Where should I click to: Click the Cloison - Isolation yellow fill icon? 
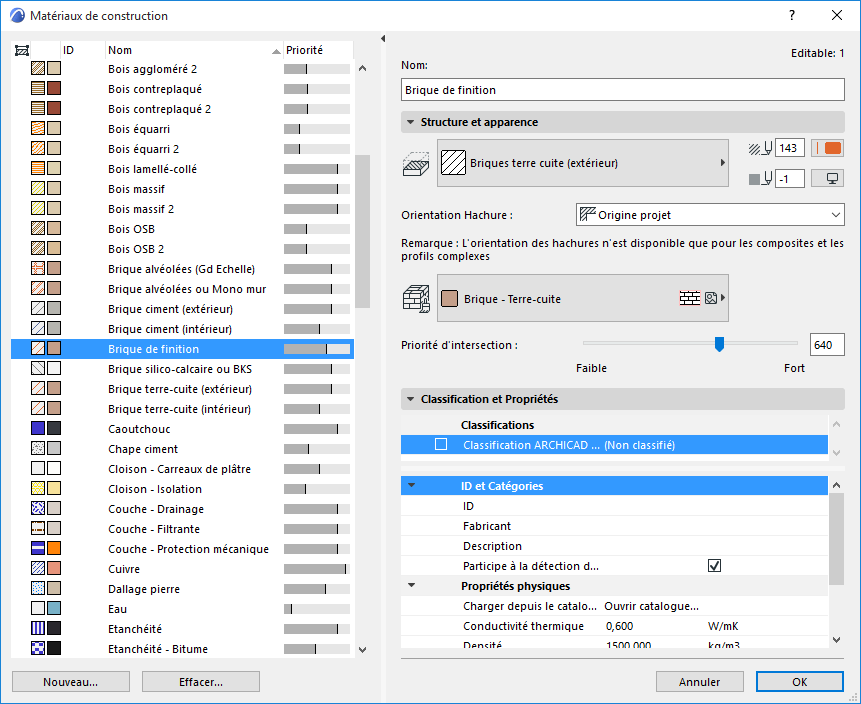click(x=38, y=488)
